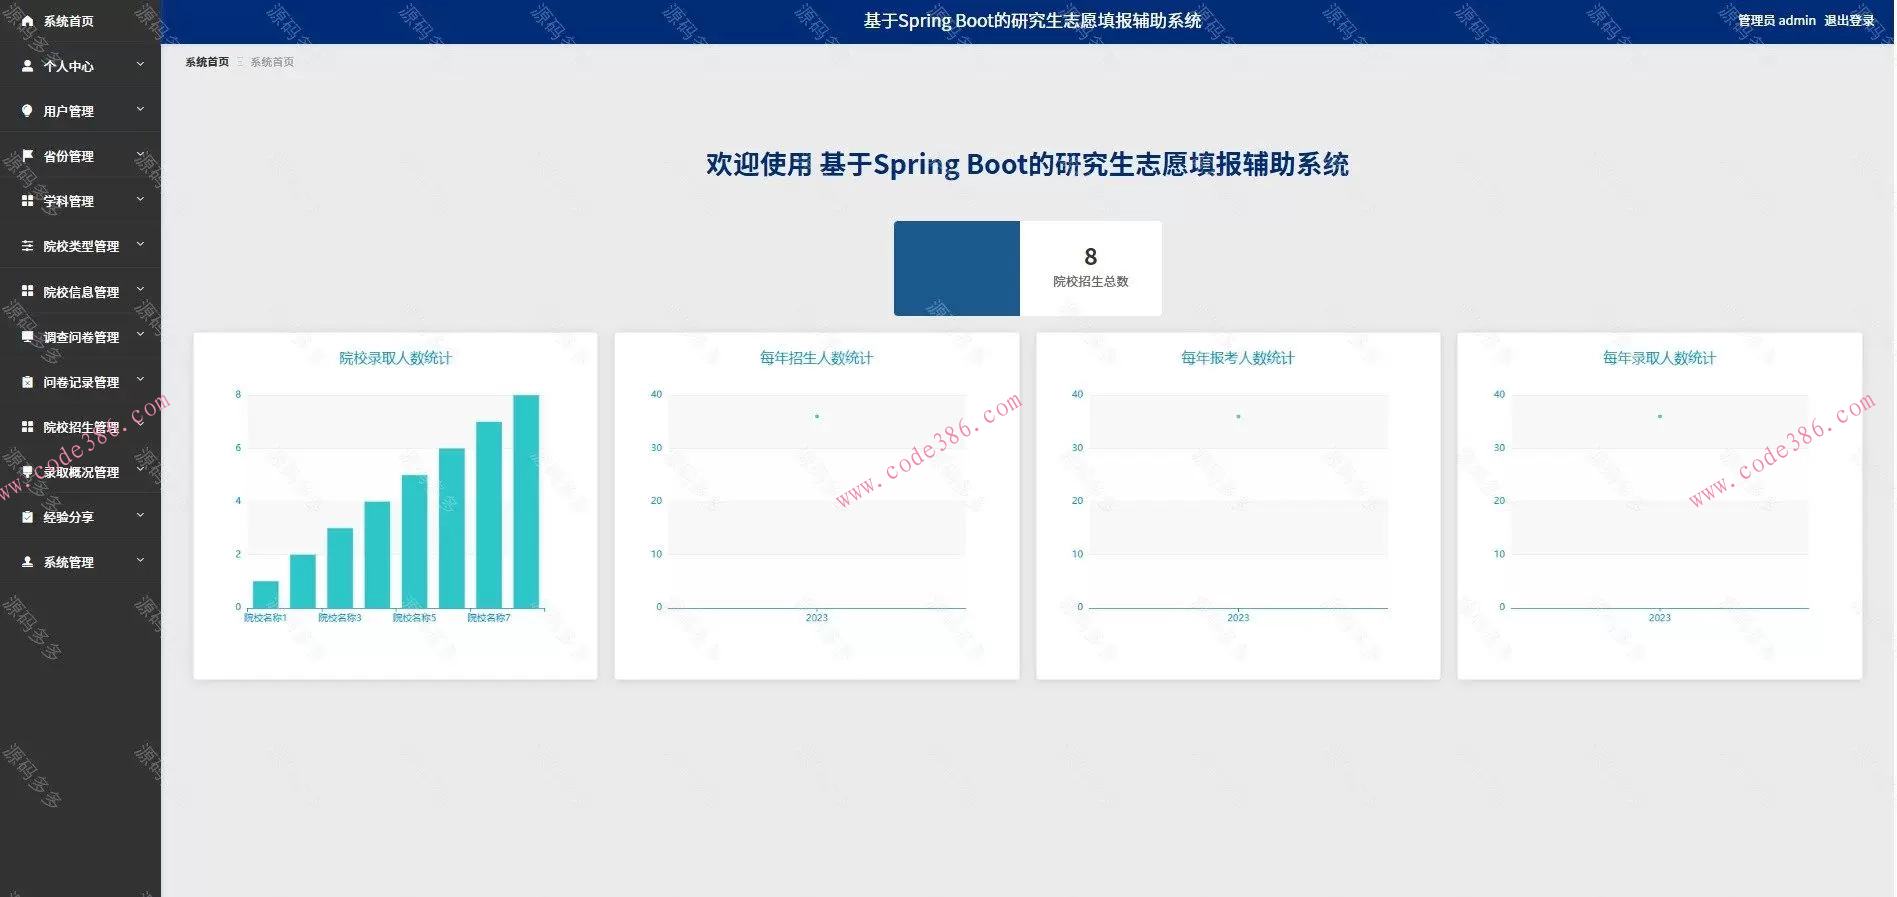Click the number 8 in the stat card
This screenshot has width=1897, height=897.
1091,257
